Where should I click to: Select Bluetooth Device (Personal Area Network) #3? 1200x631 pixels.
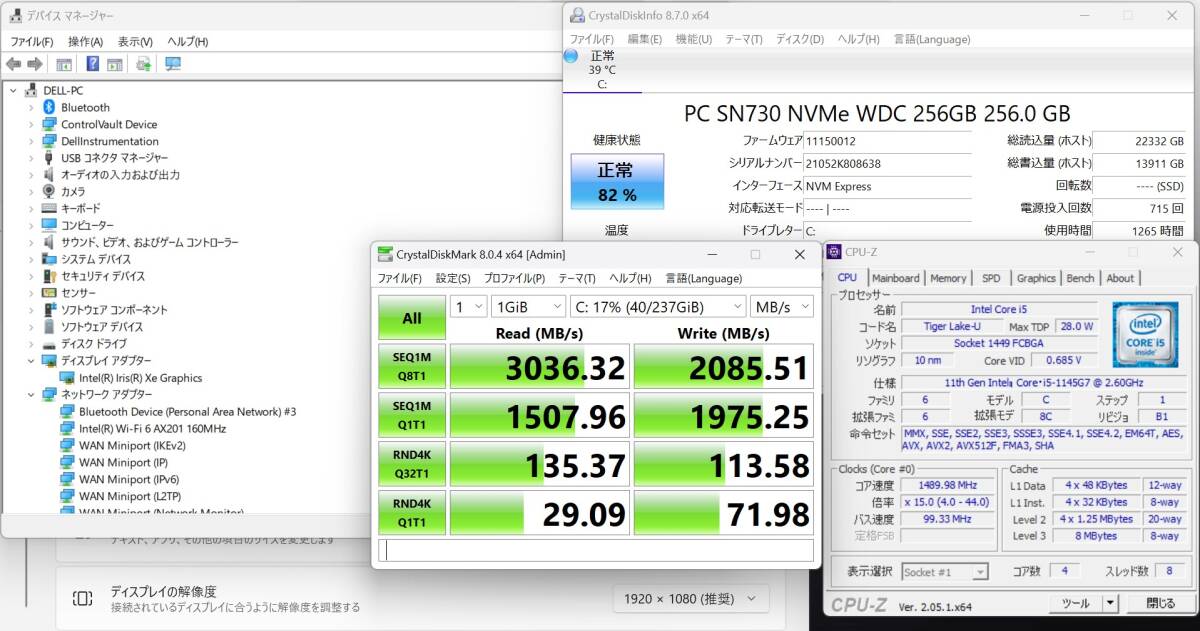pos(187,411)
